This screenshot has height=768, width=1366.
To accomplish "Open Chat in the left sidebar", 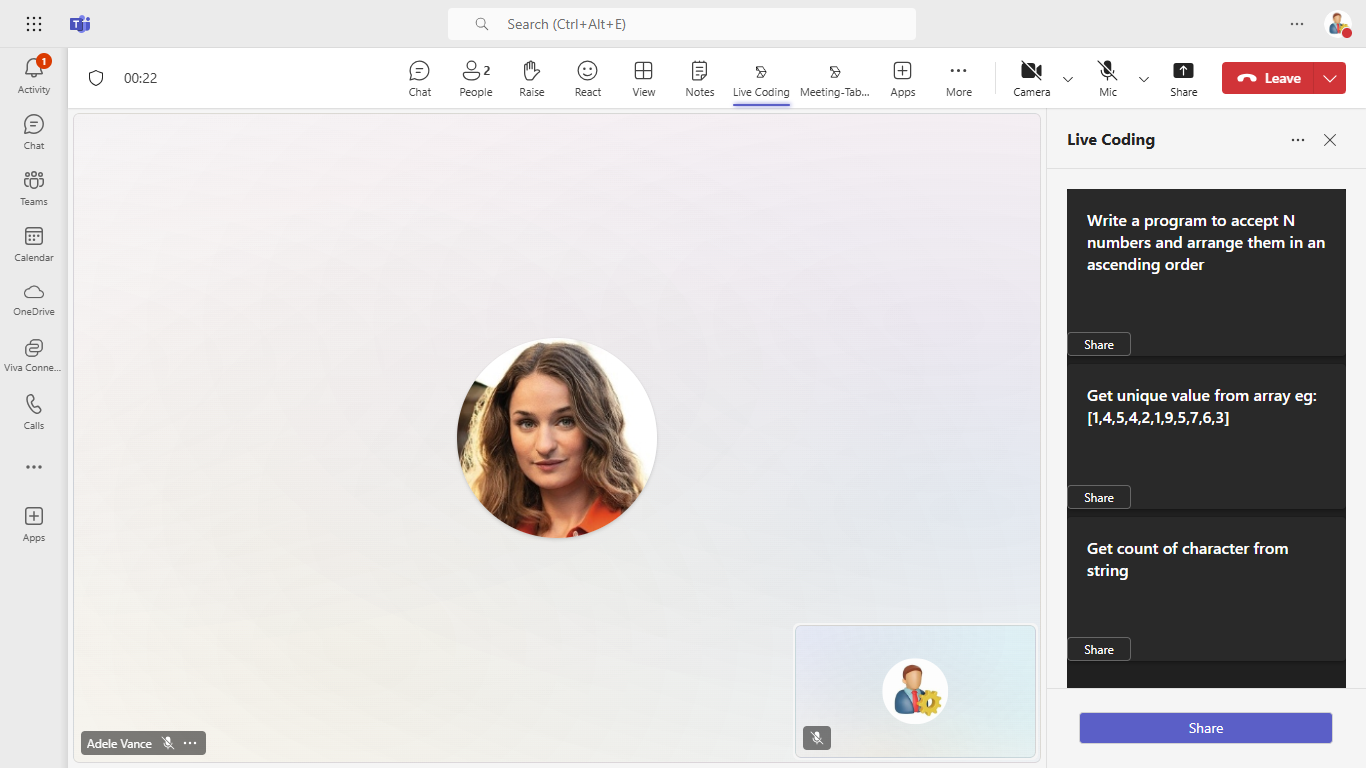I will pyautogui.click(x=34, y=132).
